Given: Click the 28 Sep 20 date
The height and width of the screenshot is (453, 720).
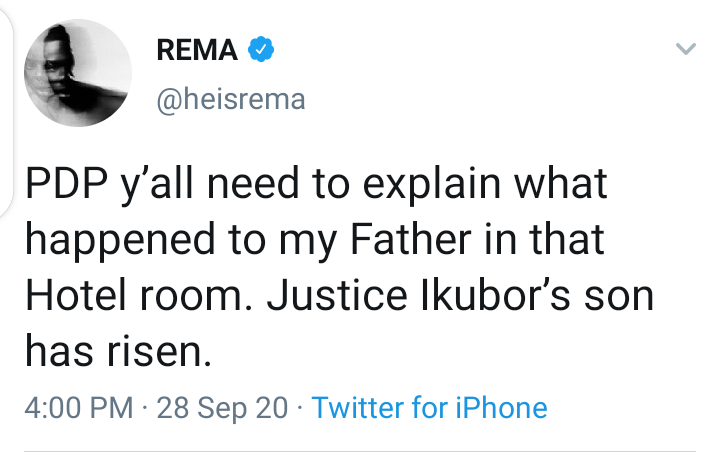Looking at the screenshot, I should [x=222, y=408].
